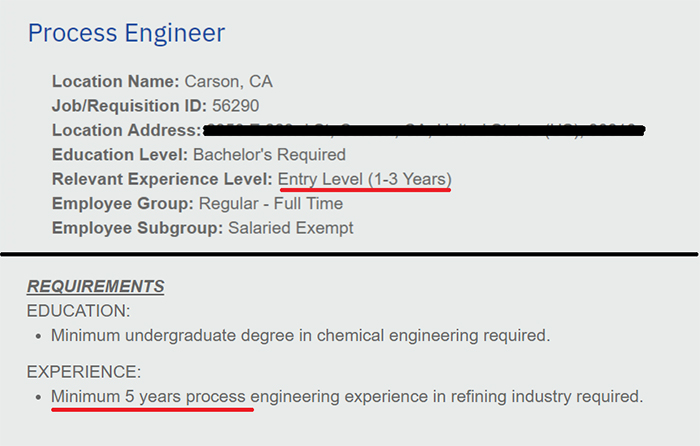Click the "Employee Group:" label
700x446 pixels.
tap(123, 203)
